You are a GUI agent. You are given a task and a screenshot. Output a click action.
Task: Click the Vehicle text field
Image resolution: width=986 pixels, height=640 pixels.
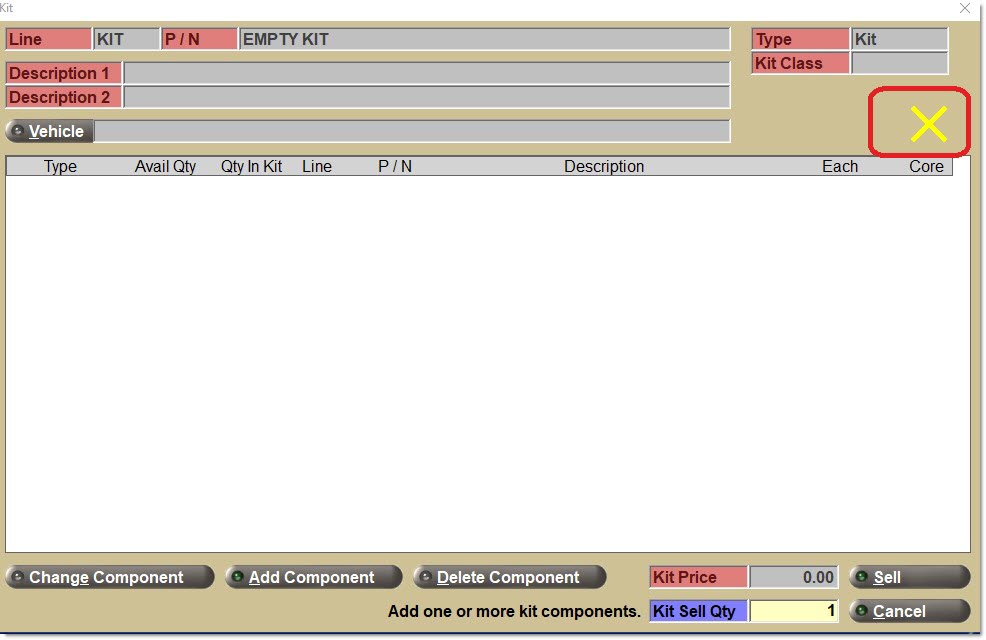(x=411, y=131)
